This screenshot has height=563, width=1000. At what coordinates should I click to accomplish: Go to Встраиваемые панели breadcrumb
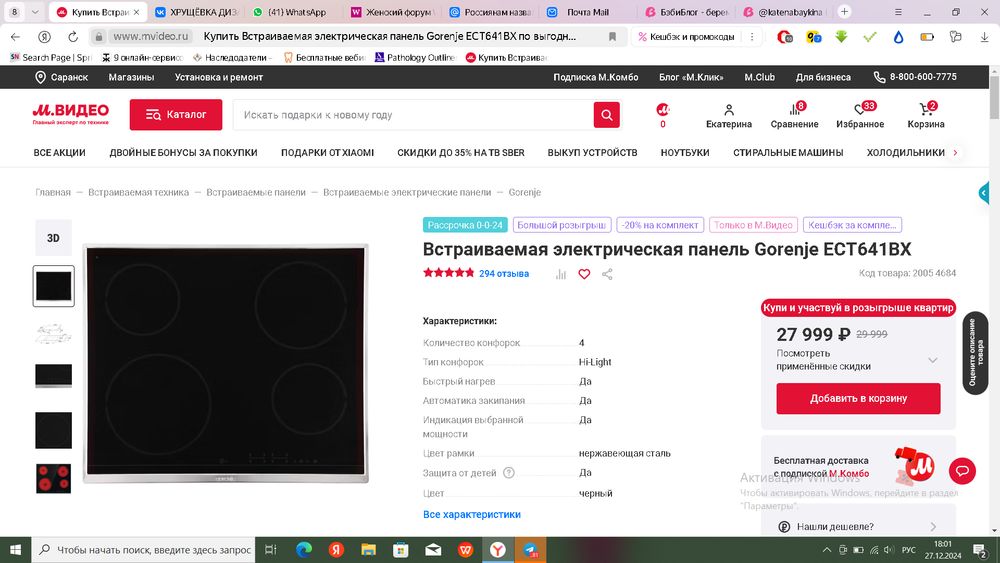tap(256, 192)
